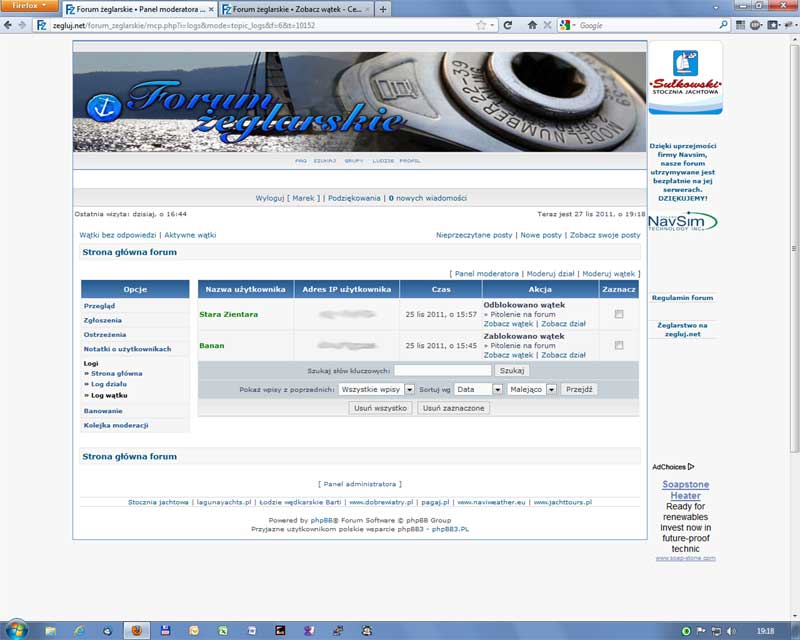Open the Wszystkie wpisy dropdown
This screenshot has height=640, width=800.
point(376,389)
